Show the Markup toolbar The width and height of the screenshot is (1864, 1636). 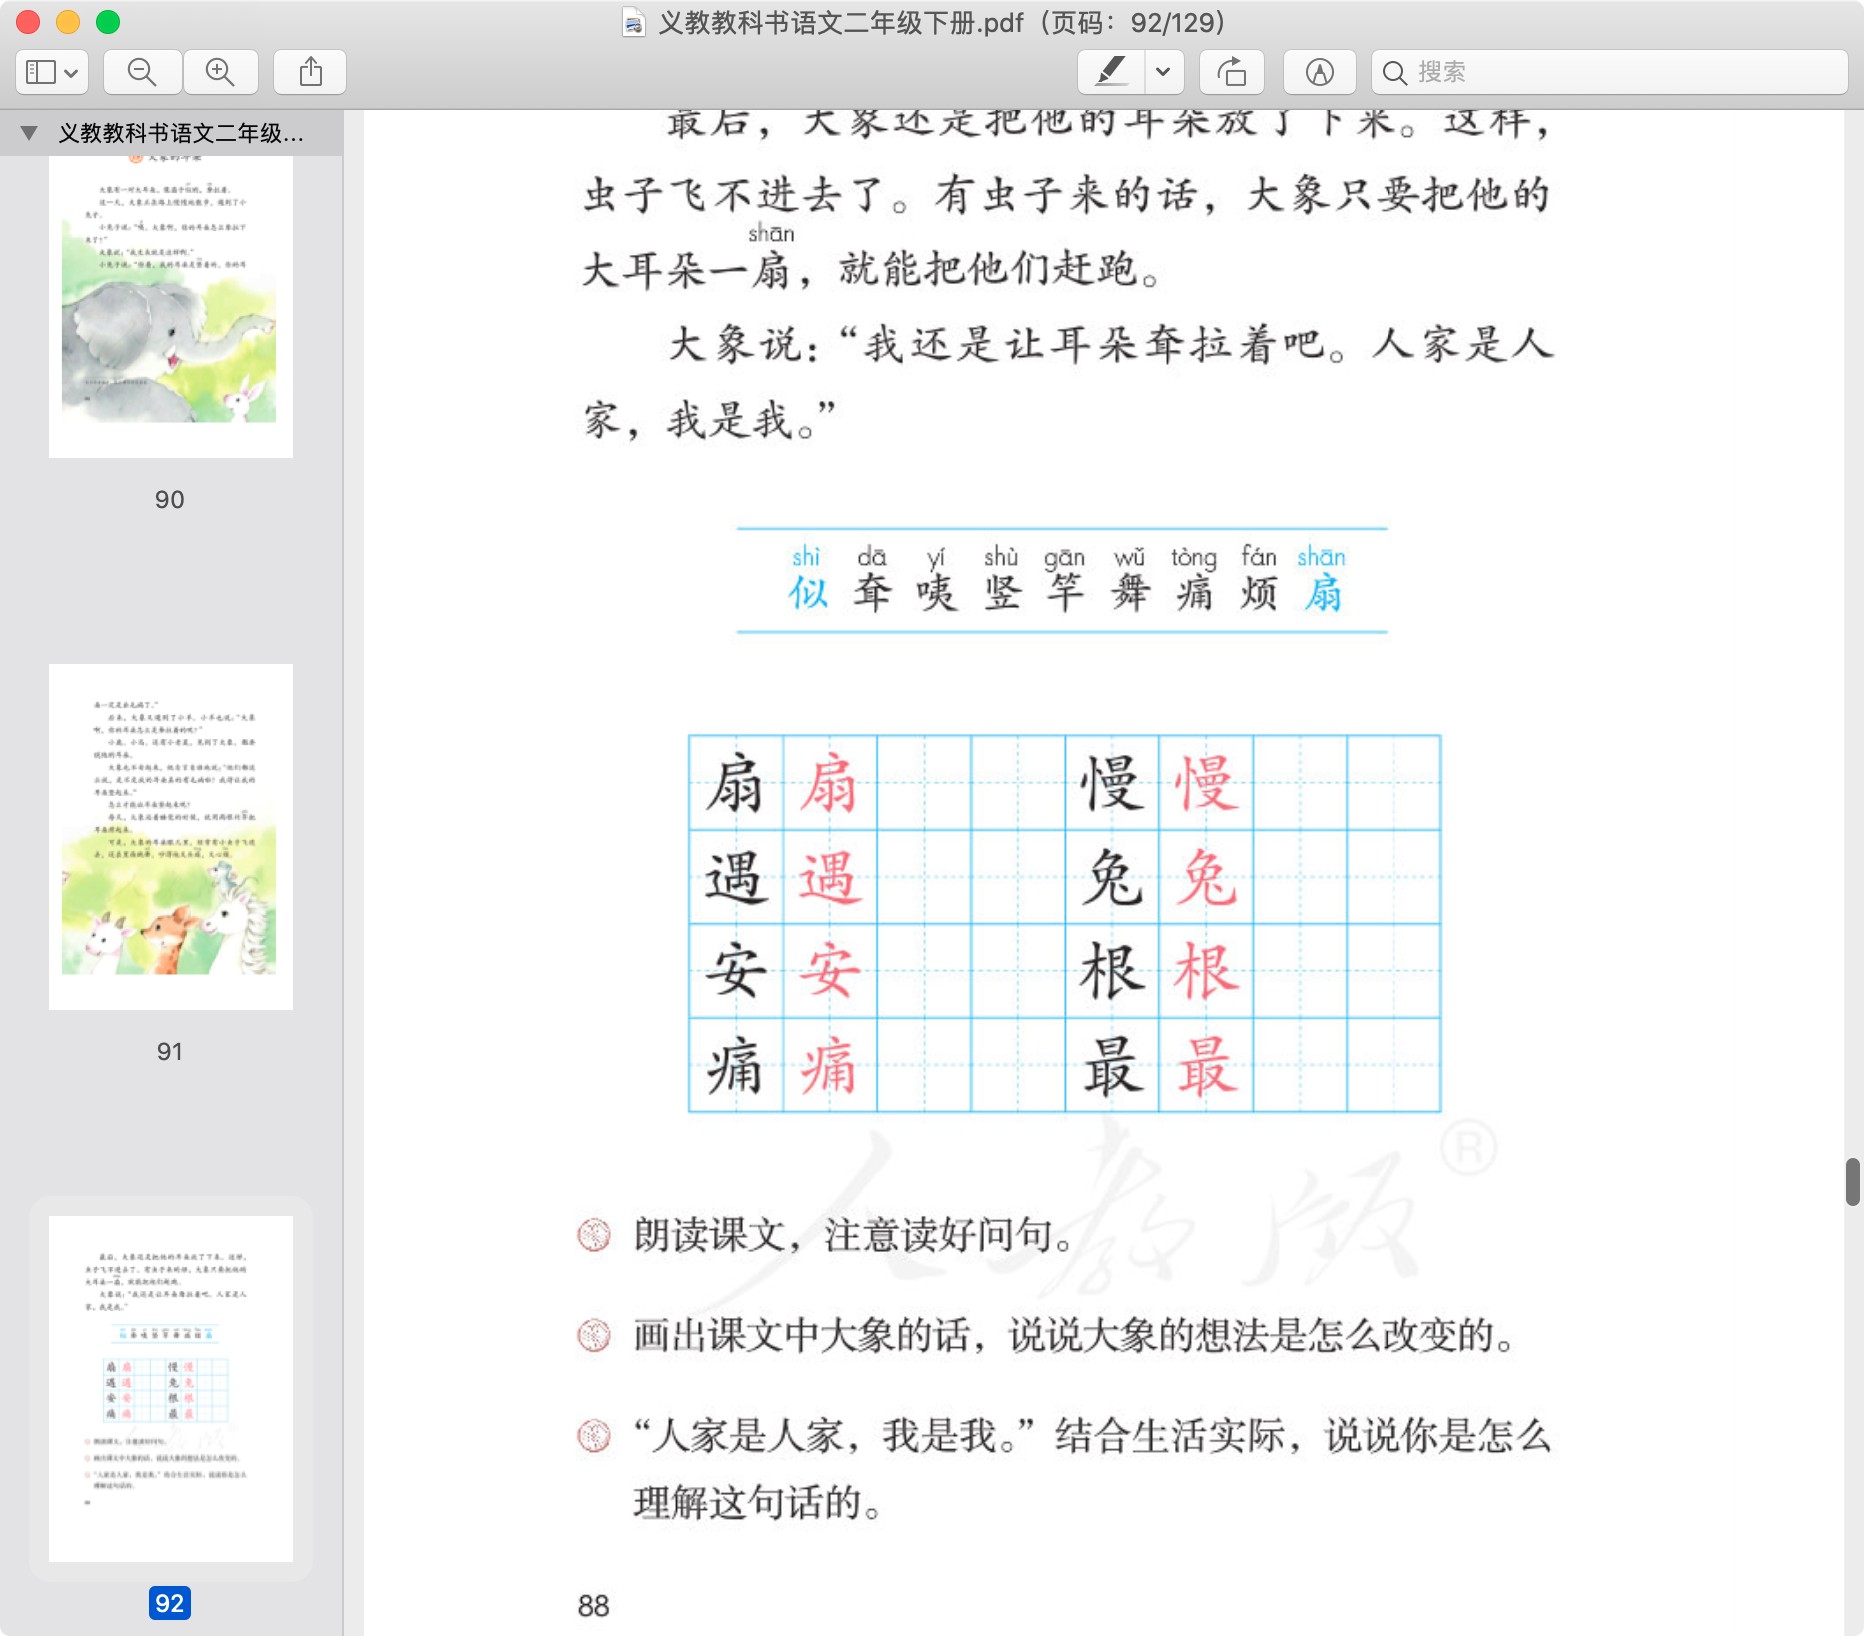(x=1319, y=72)
